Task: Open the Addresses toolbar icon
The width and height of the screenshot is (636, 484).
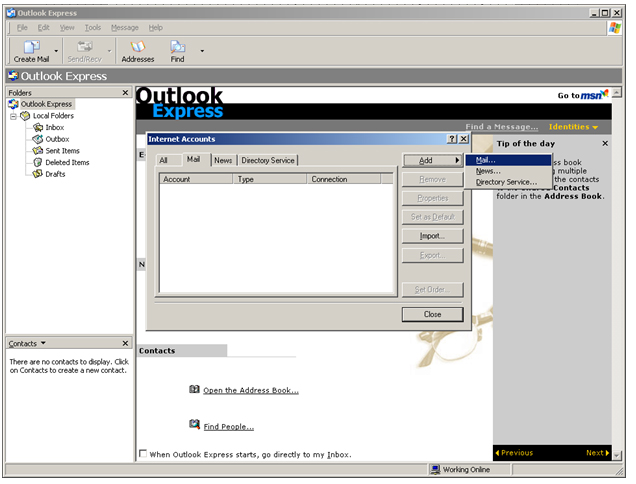Action: pos(138,47)
